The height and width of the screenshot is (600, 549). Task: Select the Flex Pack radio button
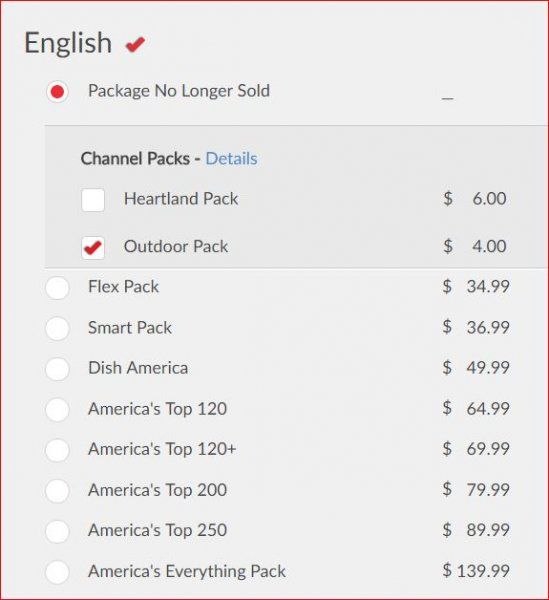tap(57, 287)
